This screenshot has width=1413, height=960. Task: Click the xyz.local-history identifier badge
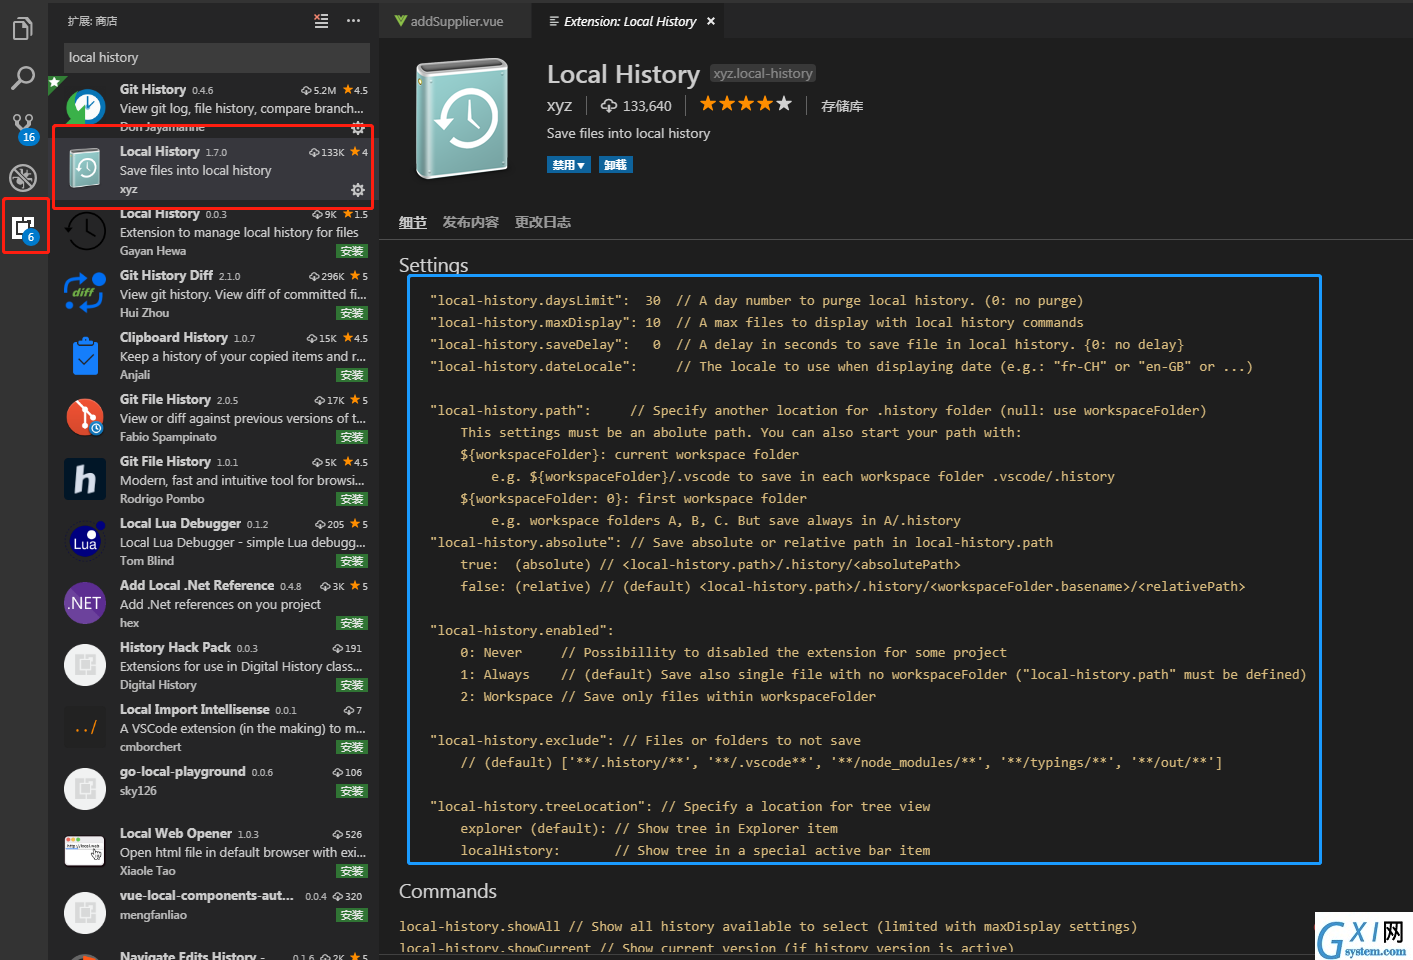click(763, 73)
